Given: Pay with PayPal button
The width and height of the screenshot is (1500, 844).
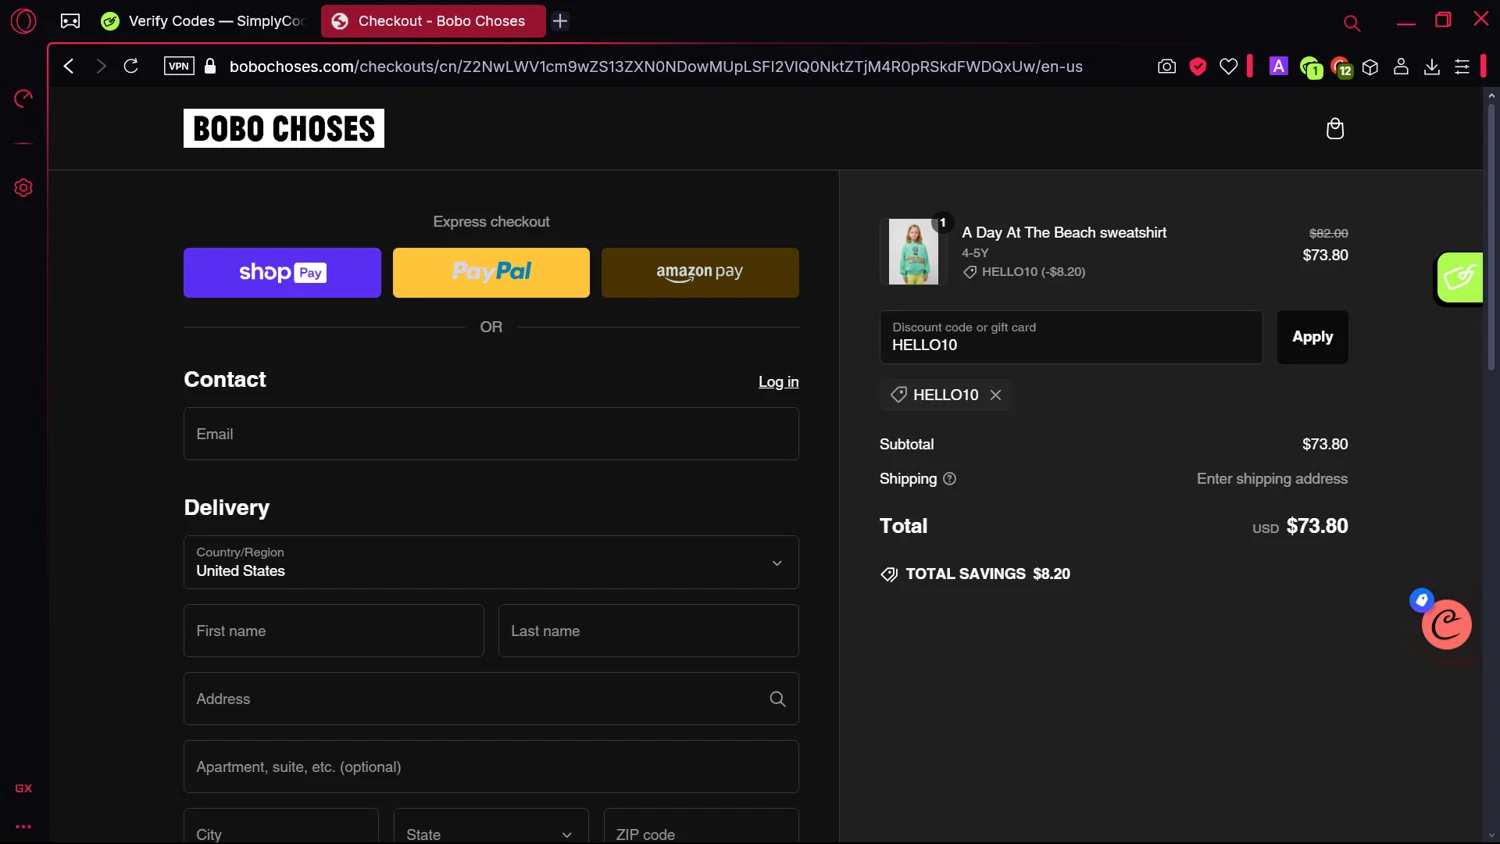Looking at the screenshot, I should click(491, 273).
